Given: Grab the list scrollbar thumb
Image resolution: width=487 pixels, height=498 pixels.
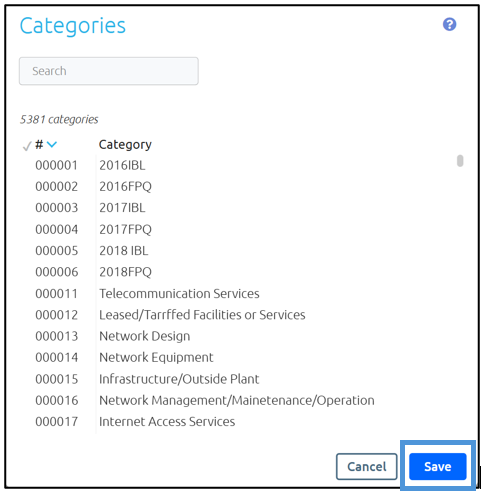Looking at the screenshot, I should point(460,161).
